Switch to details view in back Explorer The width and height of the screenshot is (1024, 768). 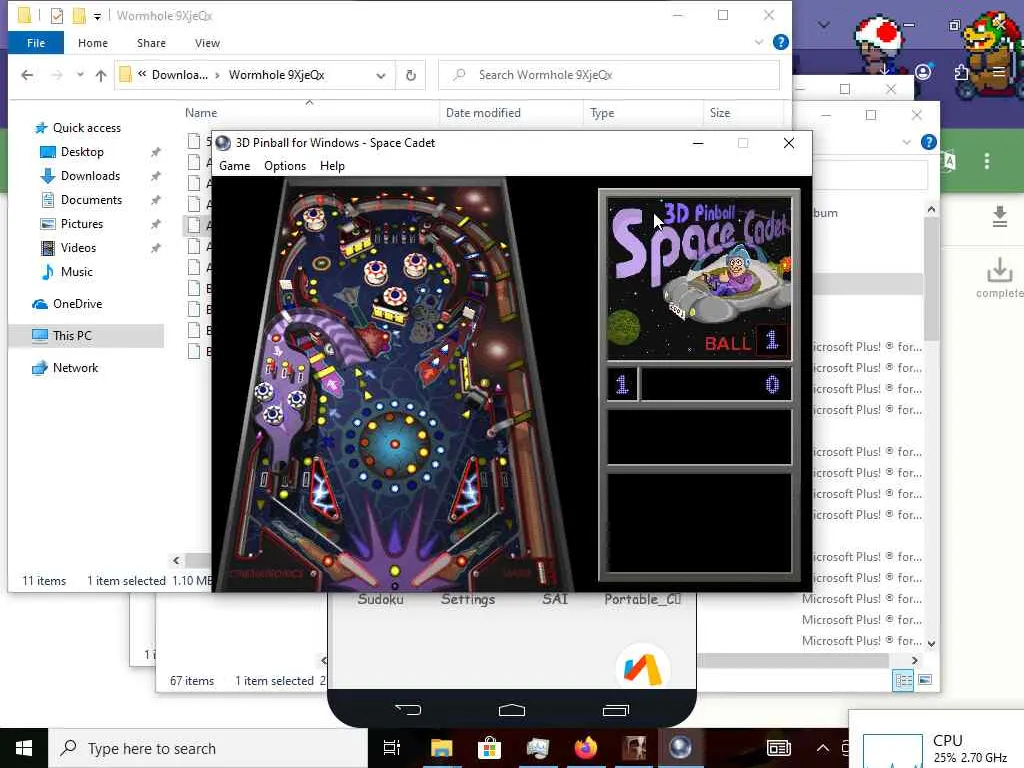click(x=903, y=681)
